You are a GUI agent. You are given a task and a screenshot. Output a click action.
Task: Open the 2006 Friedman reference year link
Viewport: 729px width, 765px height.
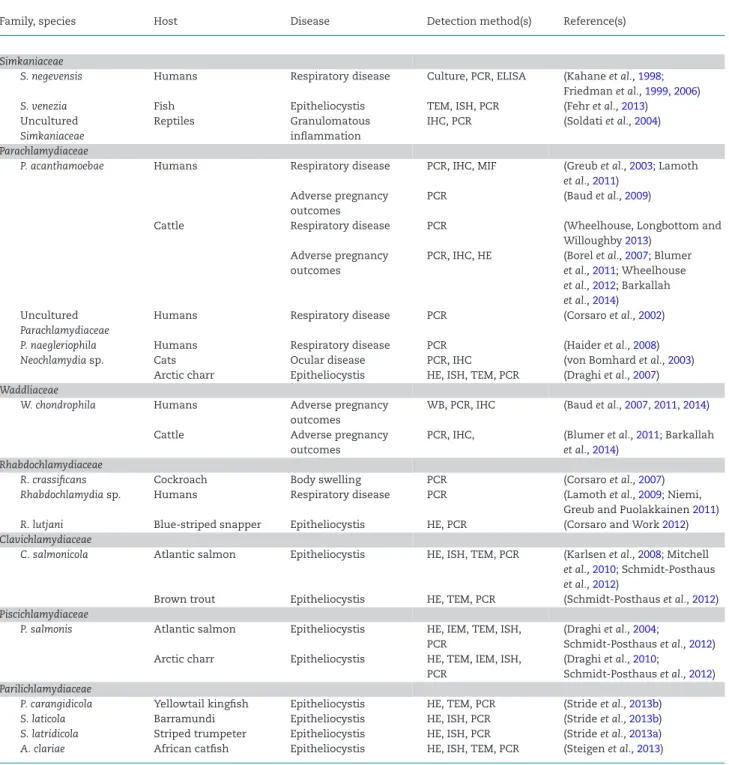click(685, 91)
